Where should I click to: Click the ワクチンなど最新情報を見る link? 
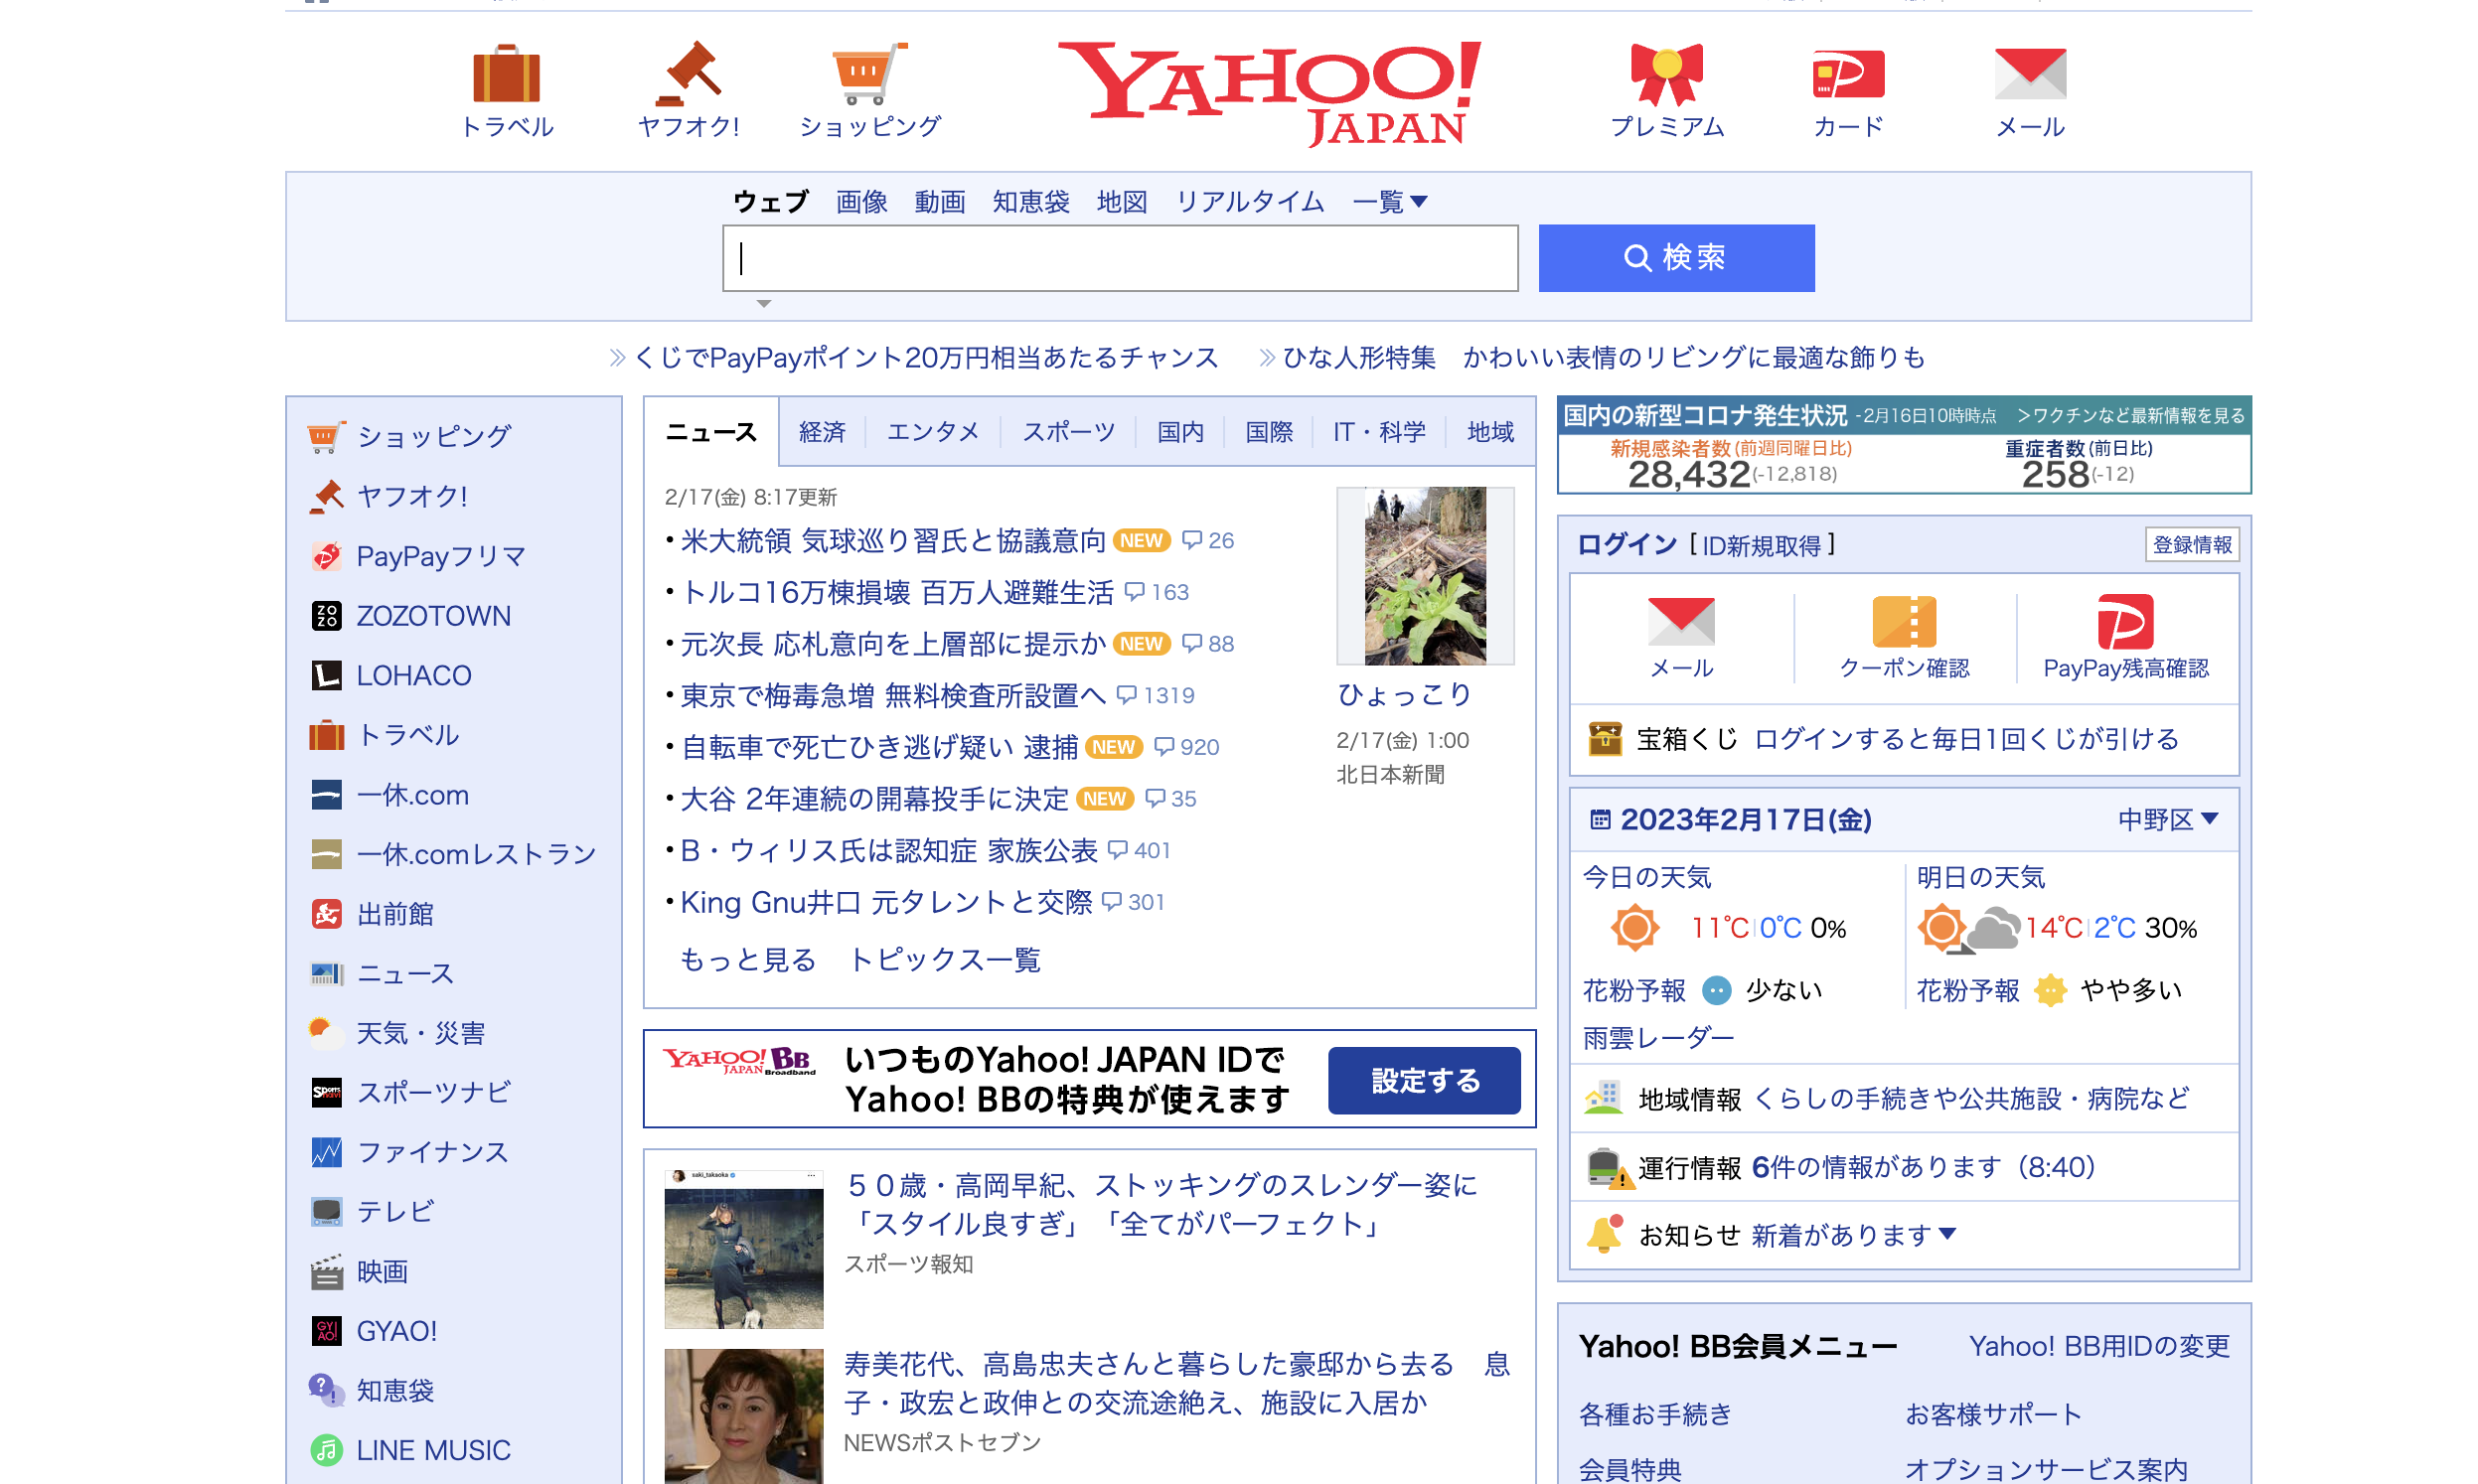2130,415
